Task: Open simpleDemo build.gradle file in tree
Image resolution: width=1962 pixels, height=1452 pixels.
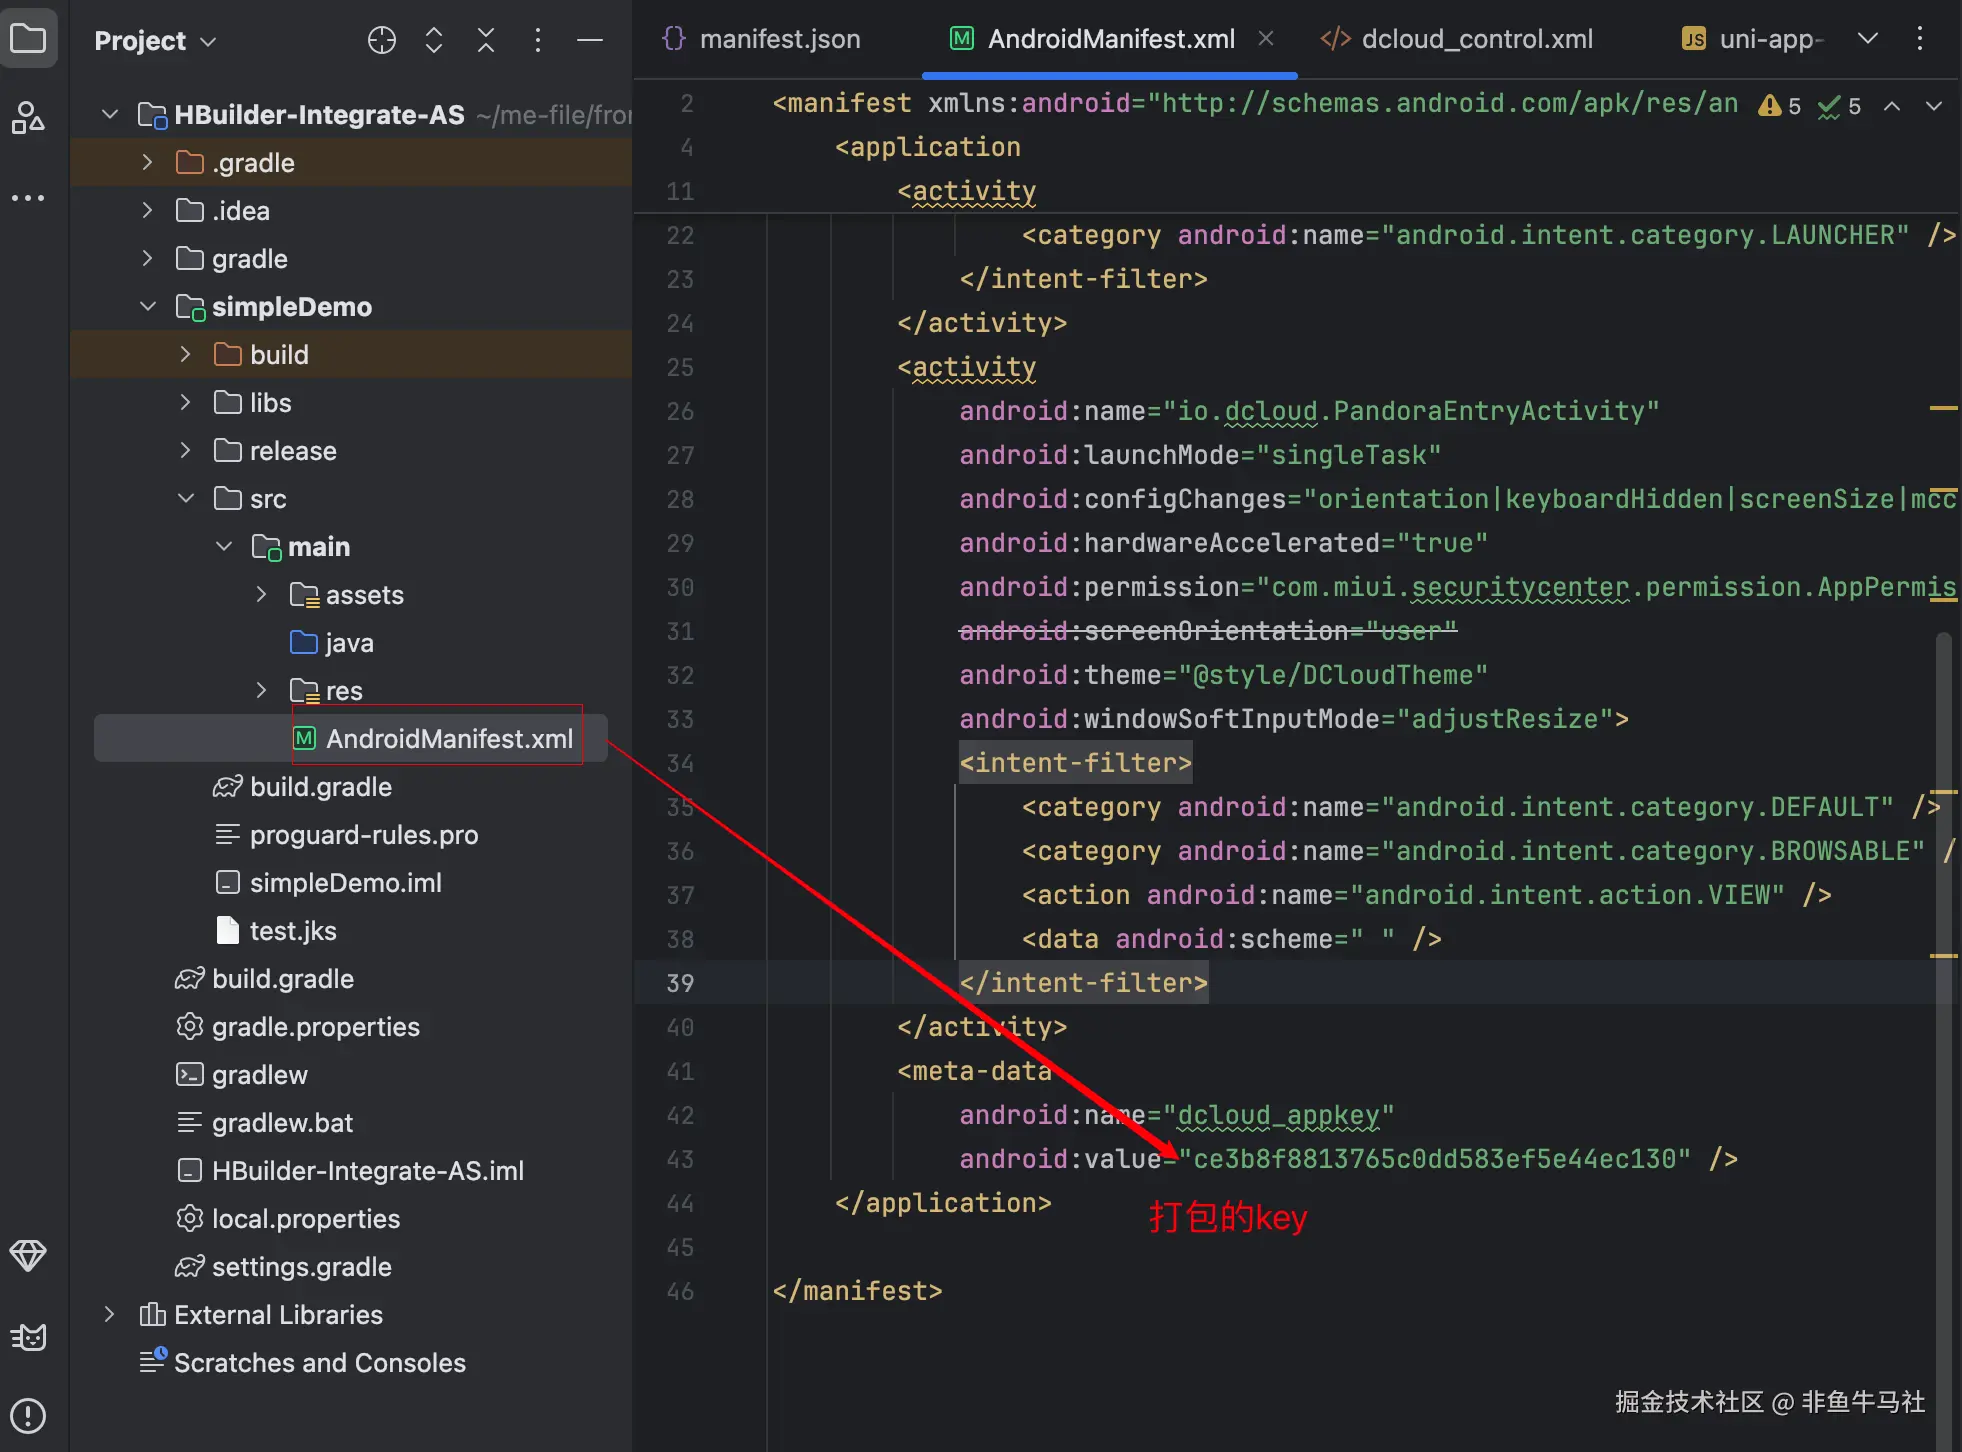Action: [320, 787]
